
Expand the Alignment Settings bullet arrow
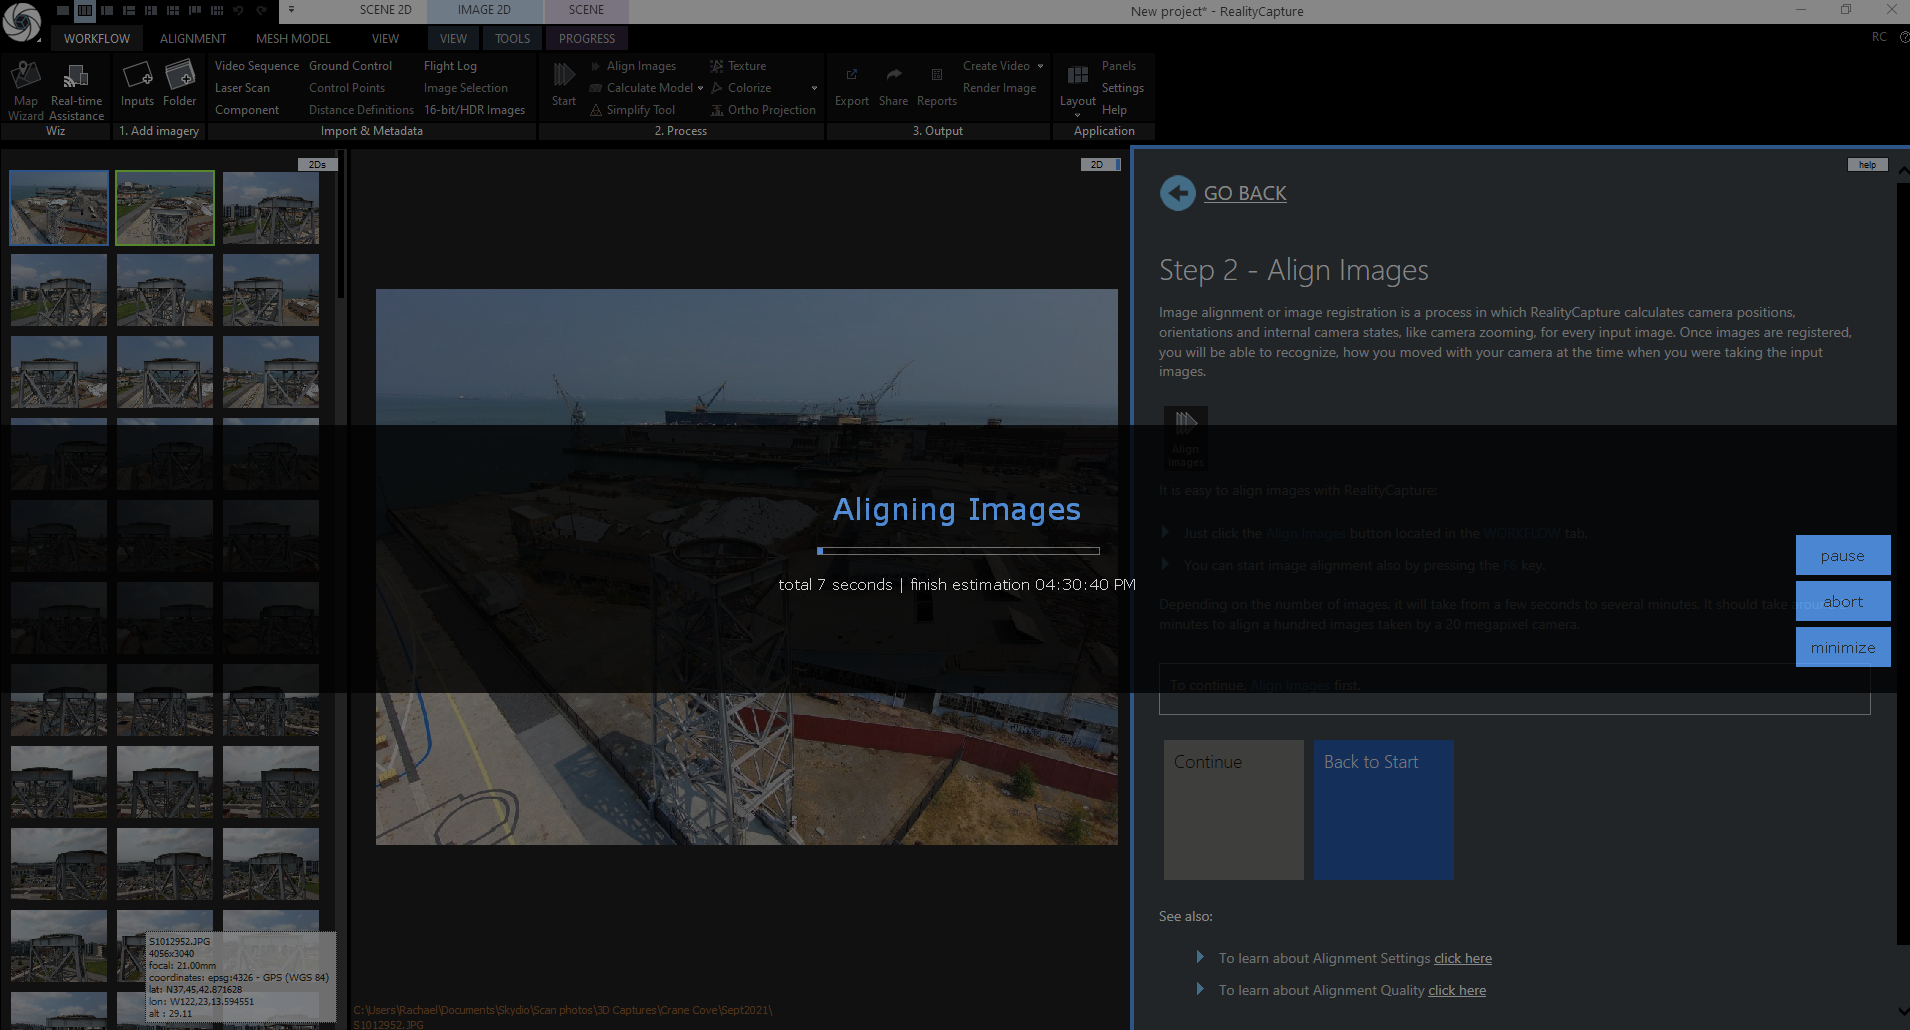(1200, 957)
